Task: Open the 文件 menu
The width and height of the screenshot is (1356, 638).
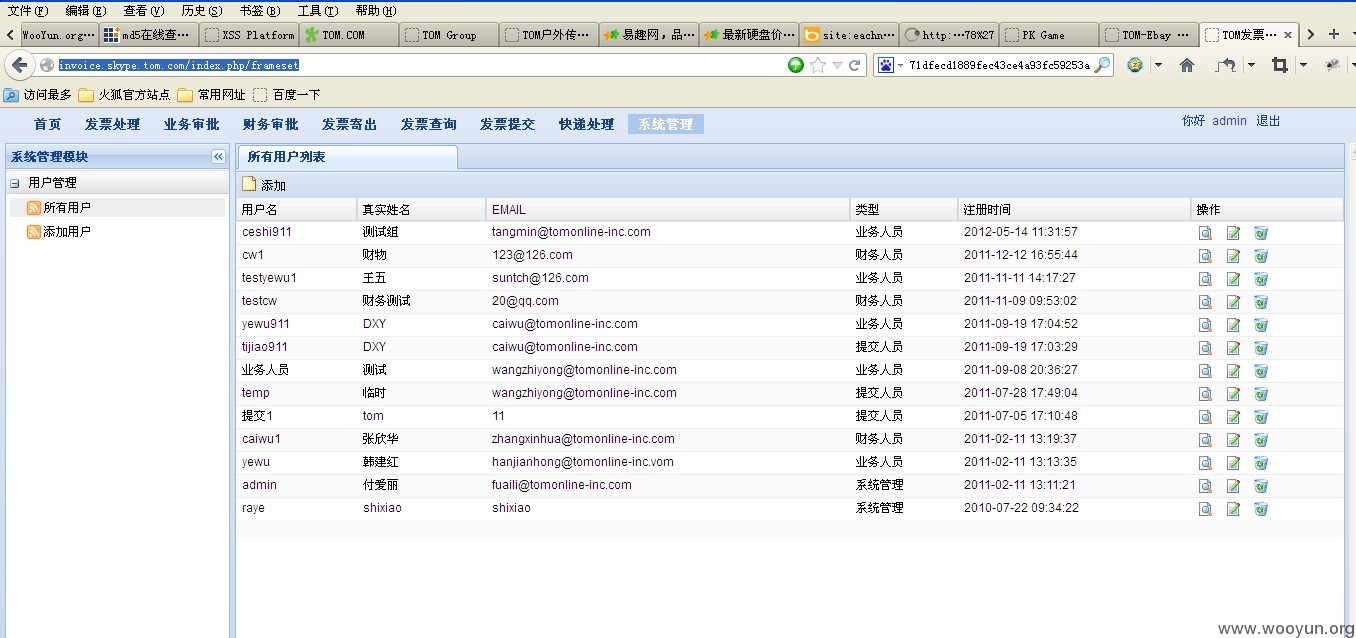Action: [x=27, y=11]
